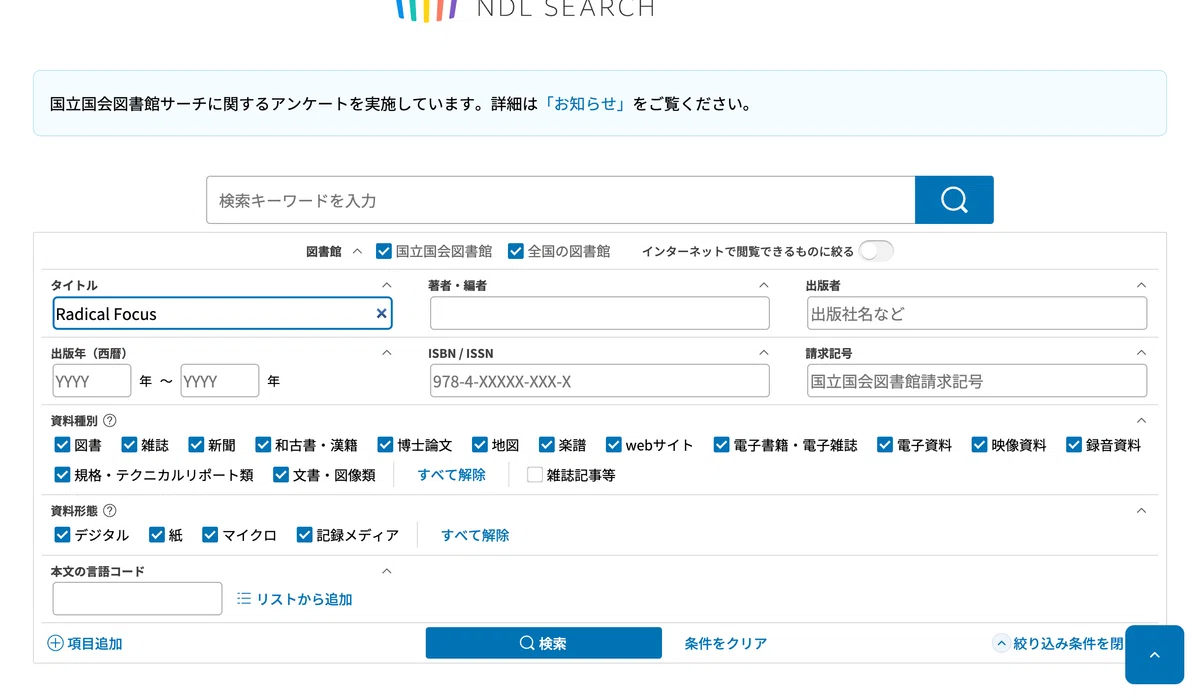Viewport: 1200px width, 700px height.
Task: Clear the Radical Focus title with X
Action: 381,314
